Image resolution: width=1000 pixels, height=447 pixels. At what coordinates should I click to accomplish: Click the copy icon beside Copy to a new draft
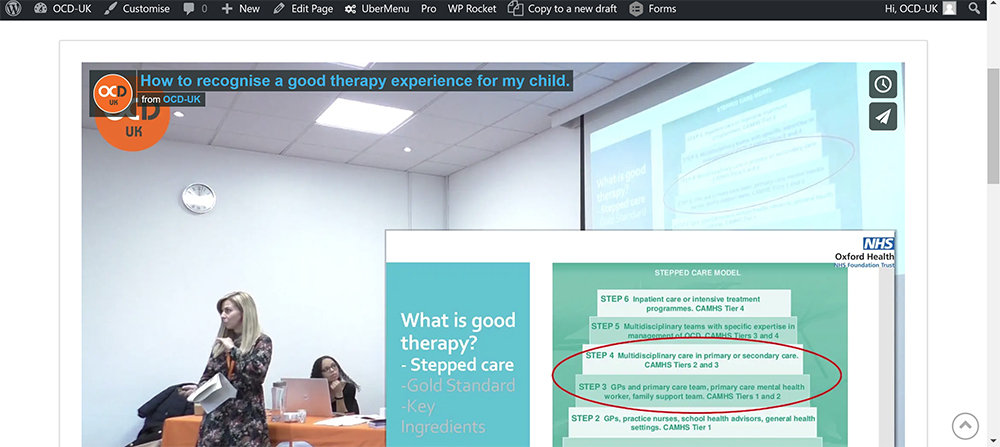(515, 8)
